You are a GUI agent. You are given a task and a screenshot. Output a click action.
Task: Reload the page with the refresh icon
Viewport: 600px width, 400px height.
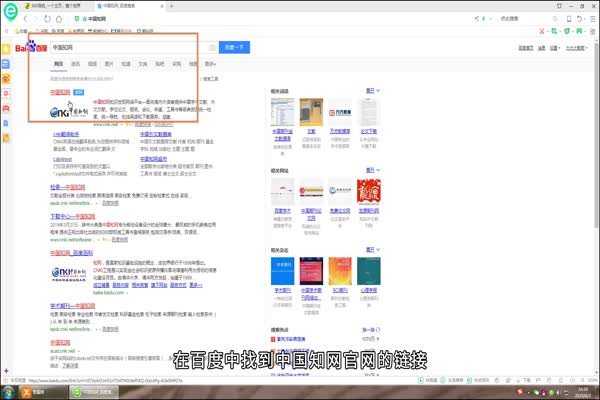tap(47, 19)
